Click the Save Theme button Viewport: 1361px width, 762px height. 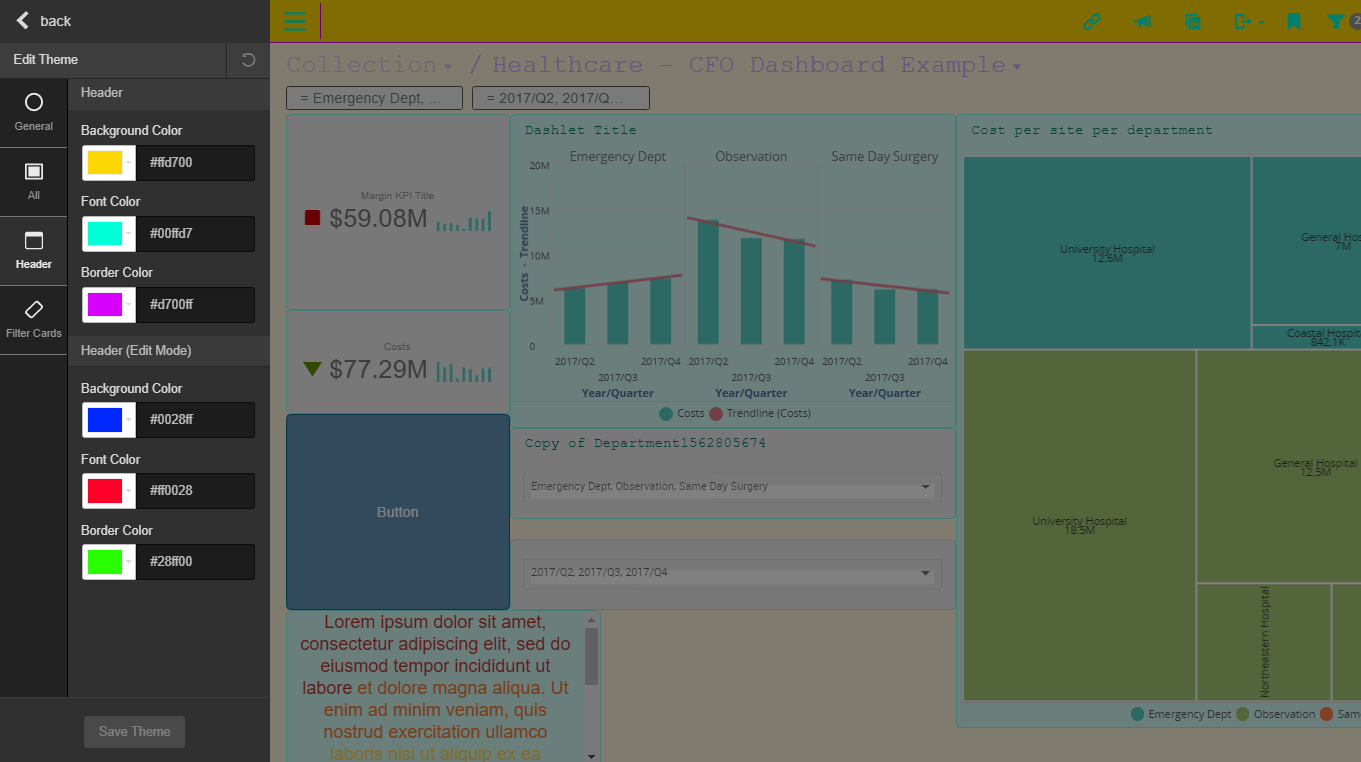134,732
